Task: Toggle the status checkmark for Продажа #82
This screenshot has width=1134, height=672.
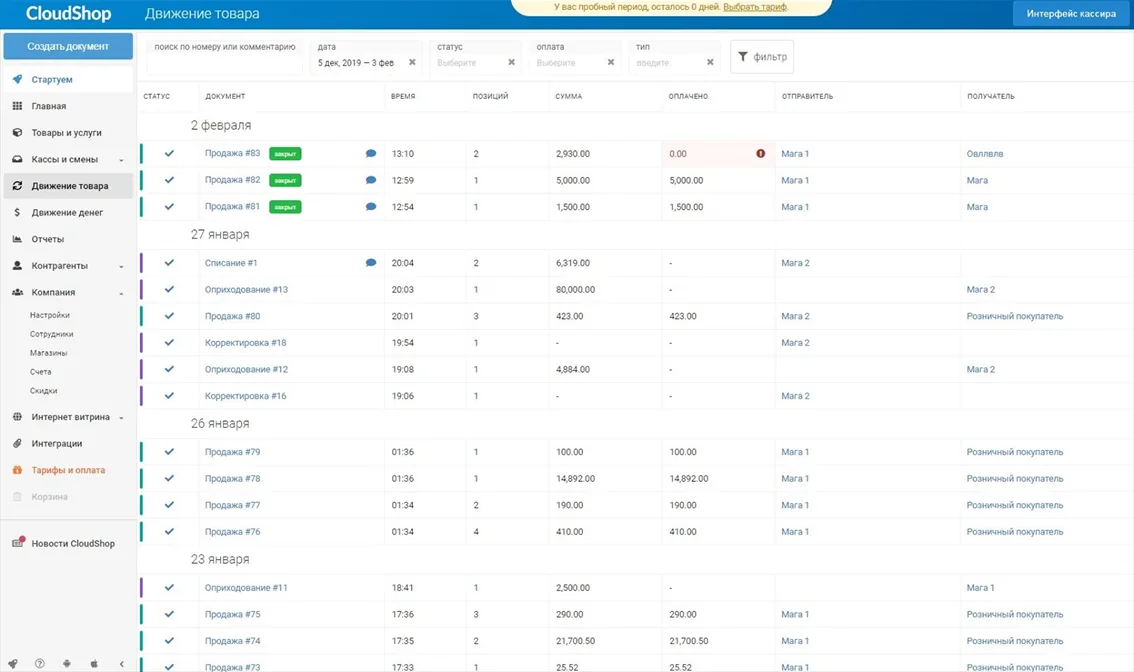Action: coord(169,180)
